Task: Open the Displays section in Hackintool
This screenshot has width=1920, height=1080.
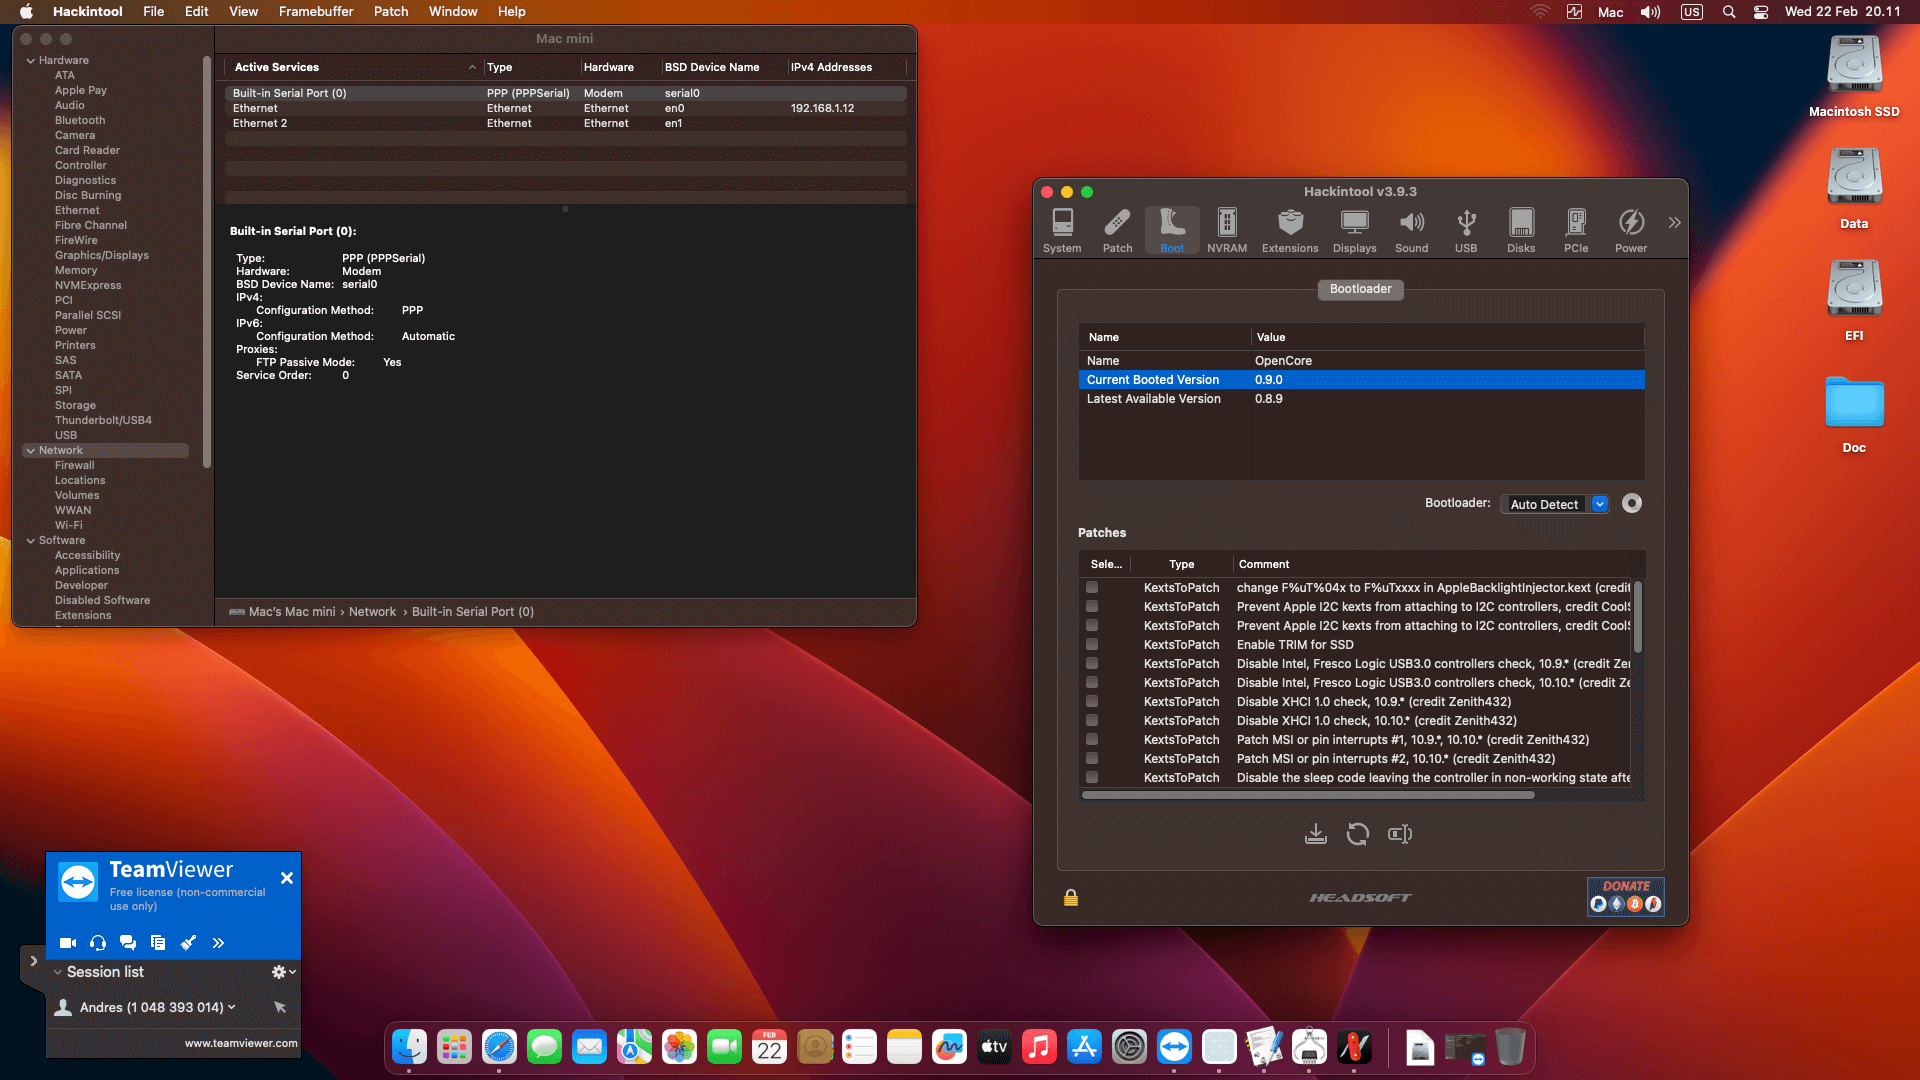Action: (1354, 231)
